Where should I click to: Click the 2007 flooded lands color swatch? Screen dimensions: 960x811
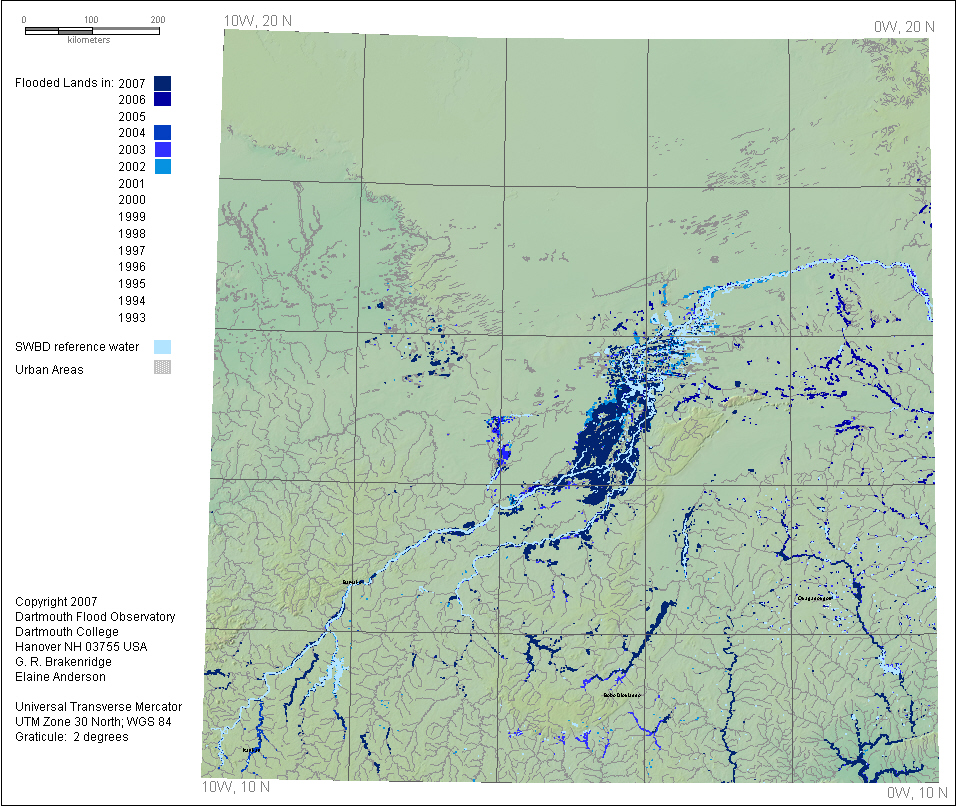[163, 83]
